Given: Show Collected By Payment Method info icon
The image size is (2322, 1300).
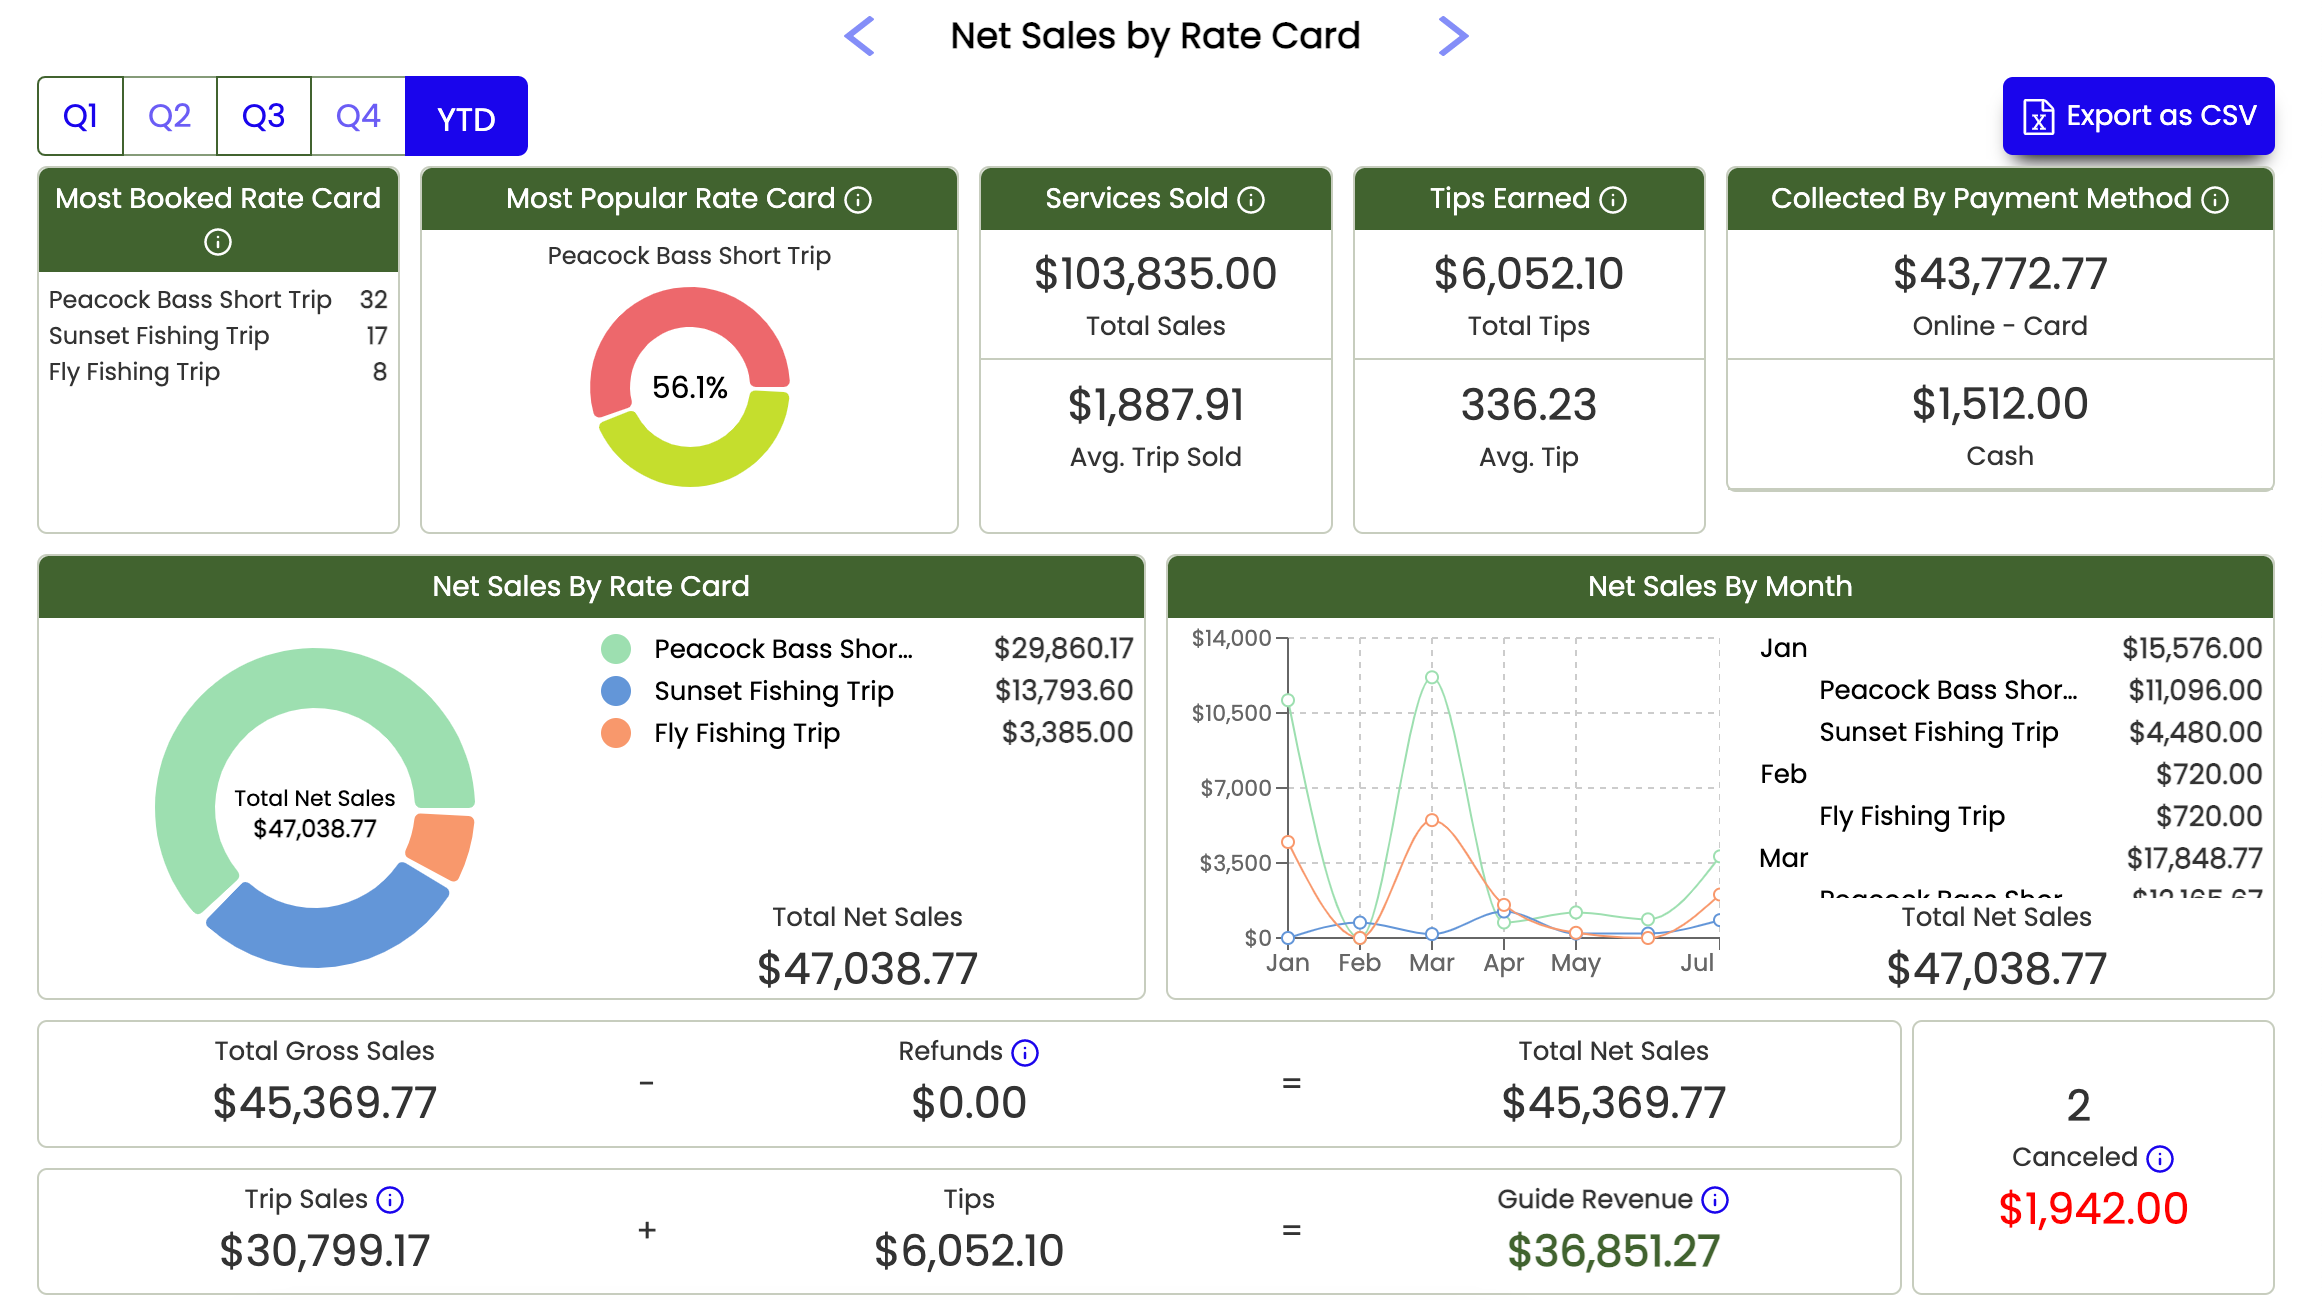Looking at the screenshot, I should click(x=2215, y=200).
